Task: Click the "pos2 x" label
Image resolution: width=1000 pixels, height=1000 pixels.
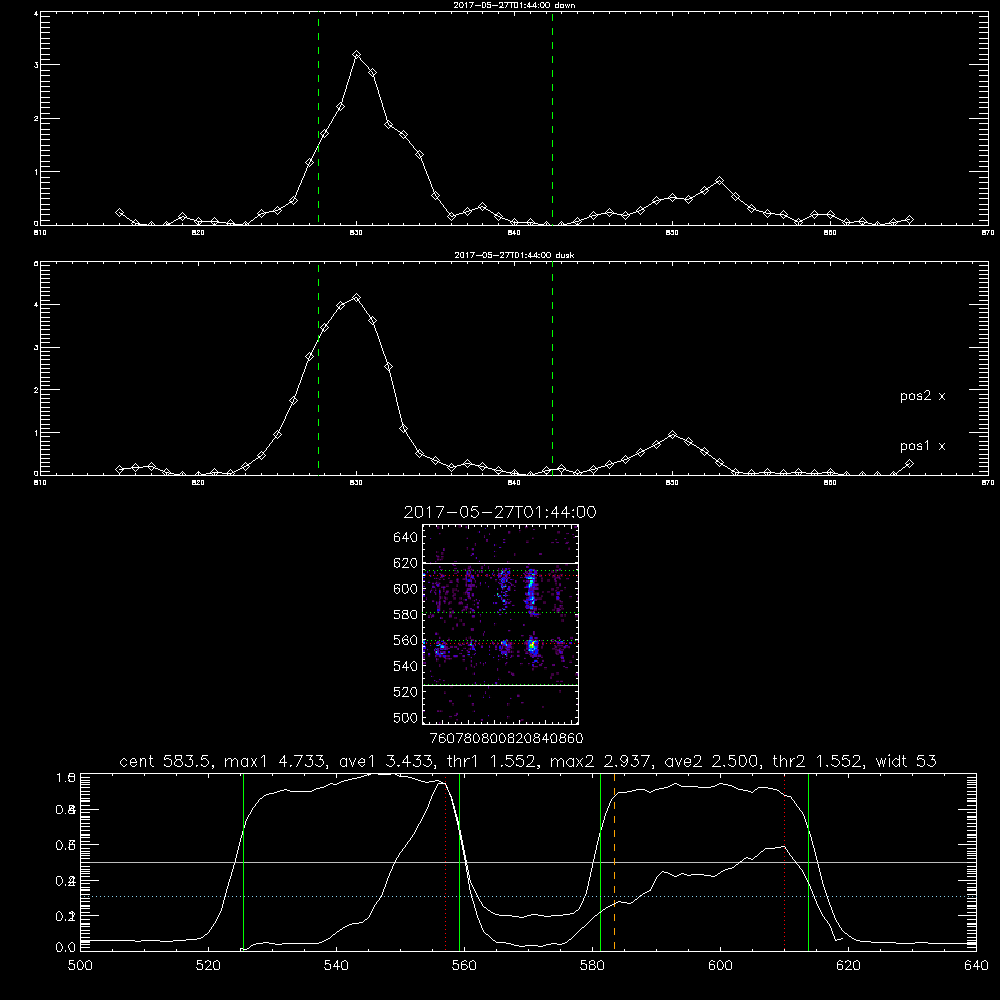Action: click(922, 396)
